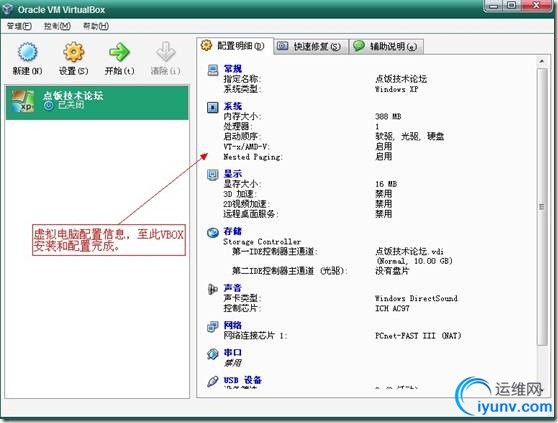Open the 串口 settings heading link
Viewport: 558px width, 423px height.
coord(233,353)
